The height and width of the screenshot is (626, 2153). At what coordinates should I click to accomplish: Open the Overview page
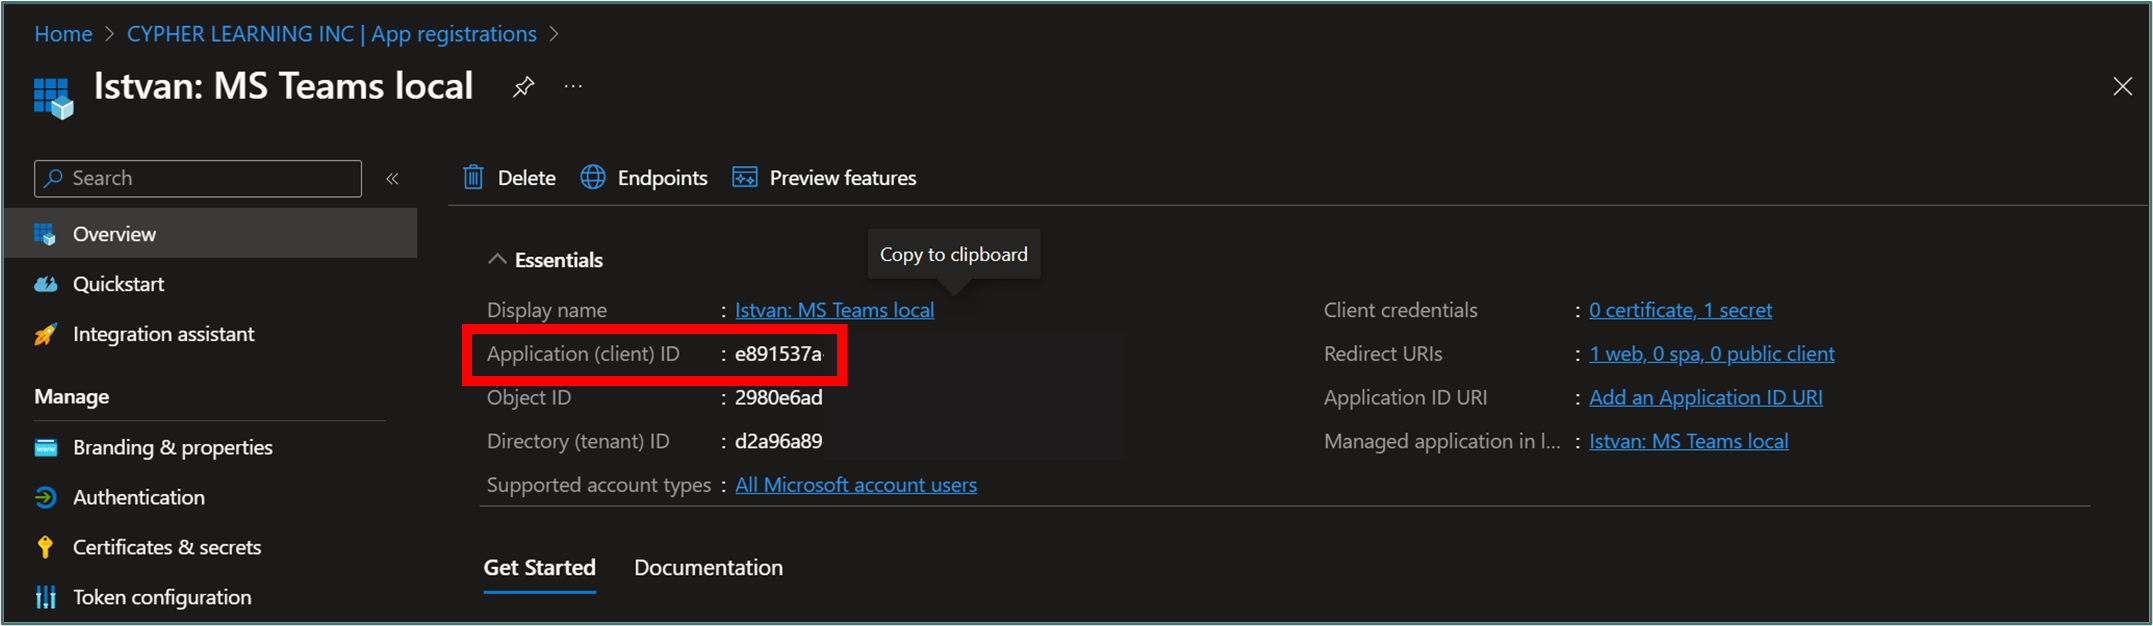211,233
